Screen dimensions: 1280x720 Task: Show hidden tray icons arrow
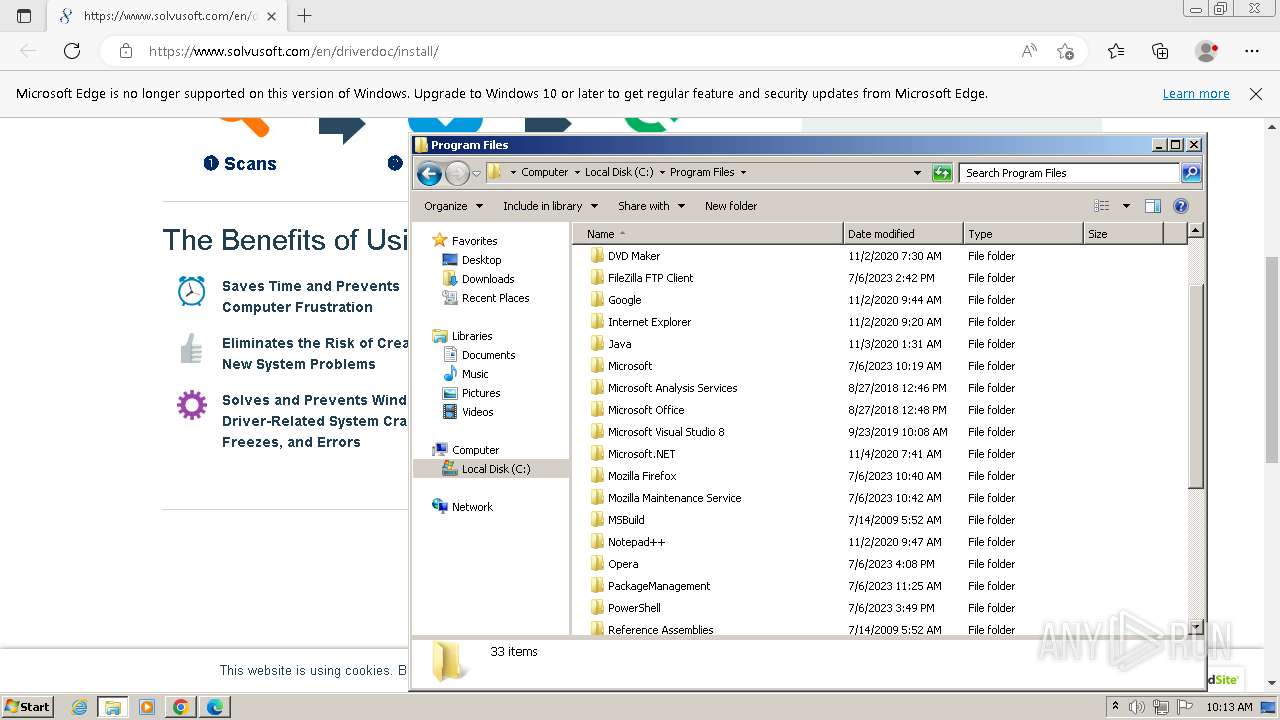(1116, 707)
